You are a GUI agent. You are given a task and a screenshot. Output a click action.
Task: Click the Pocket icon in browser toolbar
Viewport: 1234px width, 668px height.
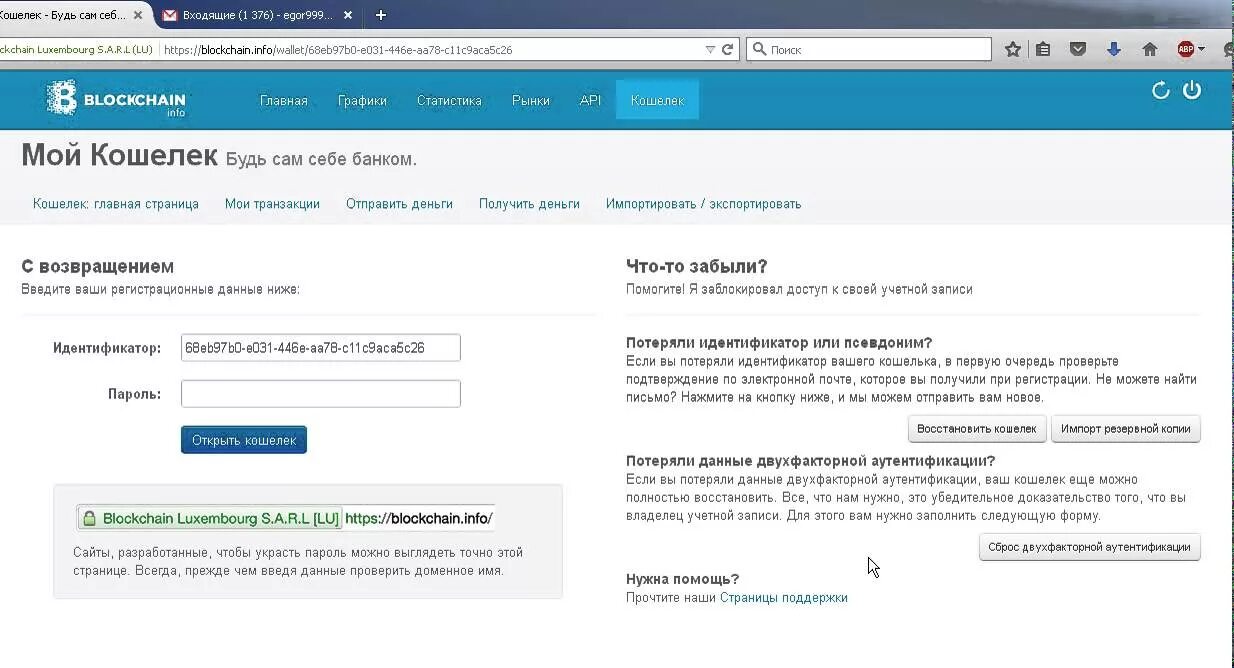tap(1078, 49)
